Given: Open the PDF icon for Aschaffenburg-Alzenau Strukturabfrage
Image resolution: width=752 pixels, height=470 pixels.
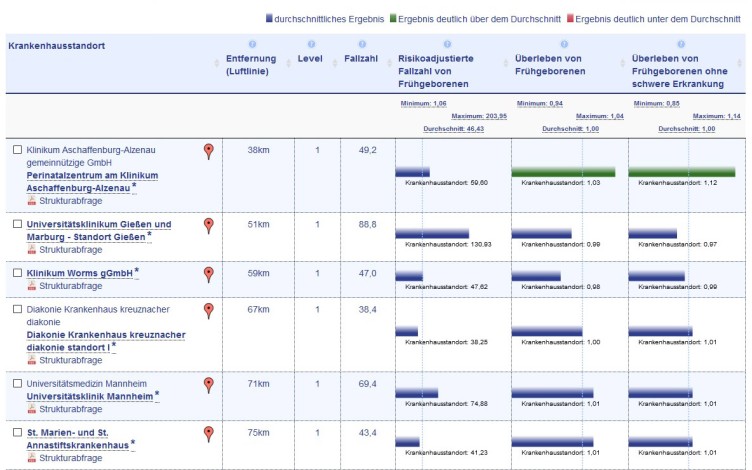Looking at the screenshot, I should (x=32, y=201).
